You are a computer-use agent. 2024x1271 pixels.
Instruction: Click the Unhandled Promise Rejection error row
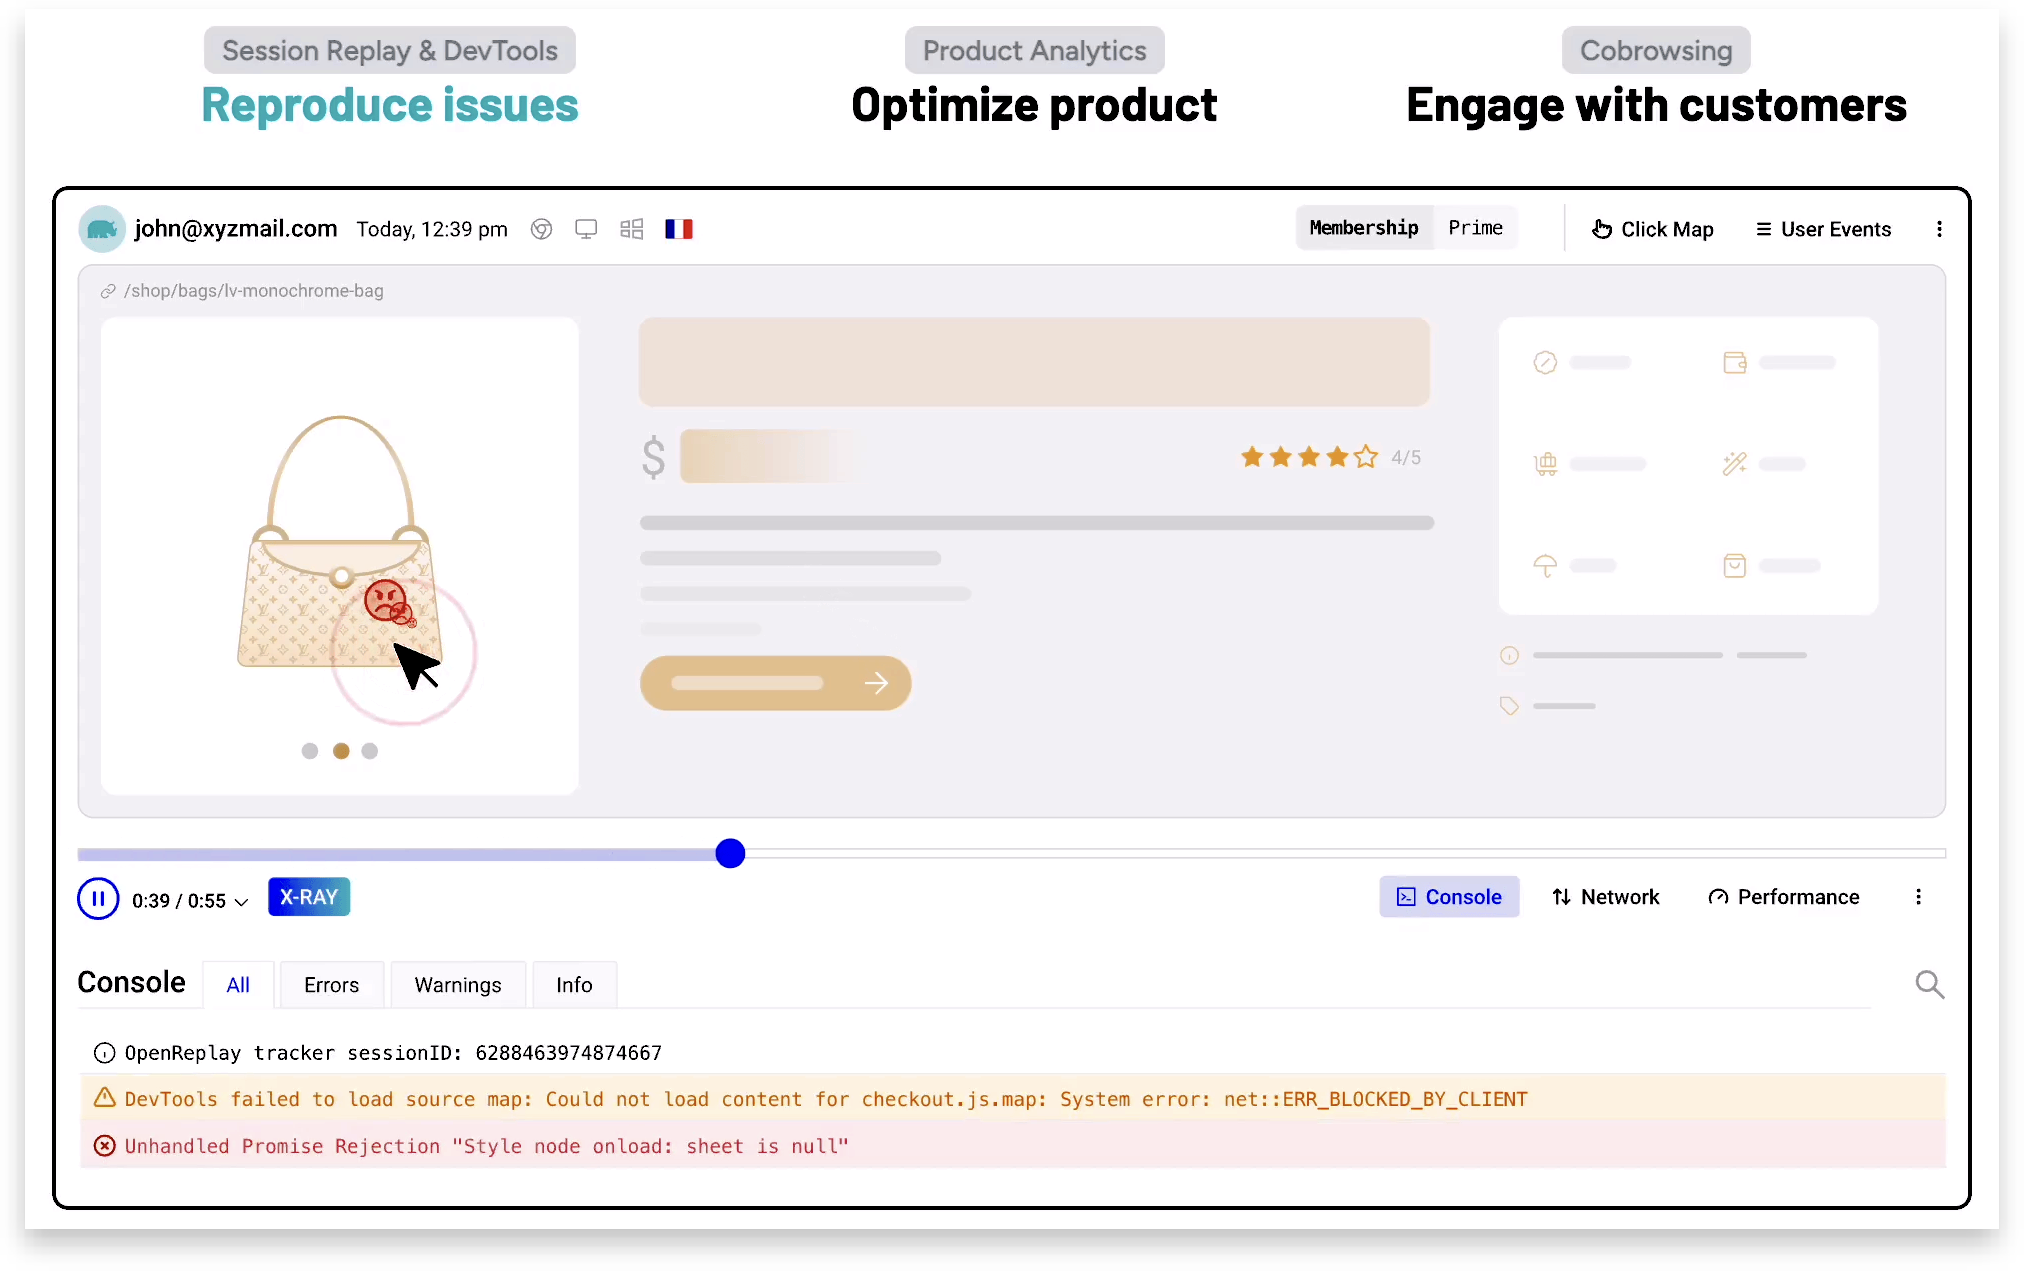[486, 1146]
